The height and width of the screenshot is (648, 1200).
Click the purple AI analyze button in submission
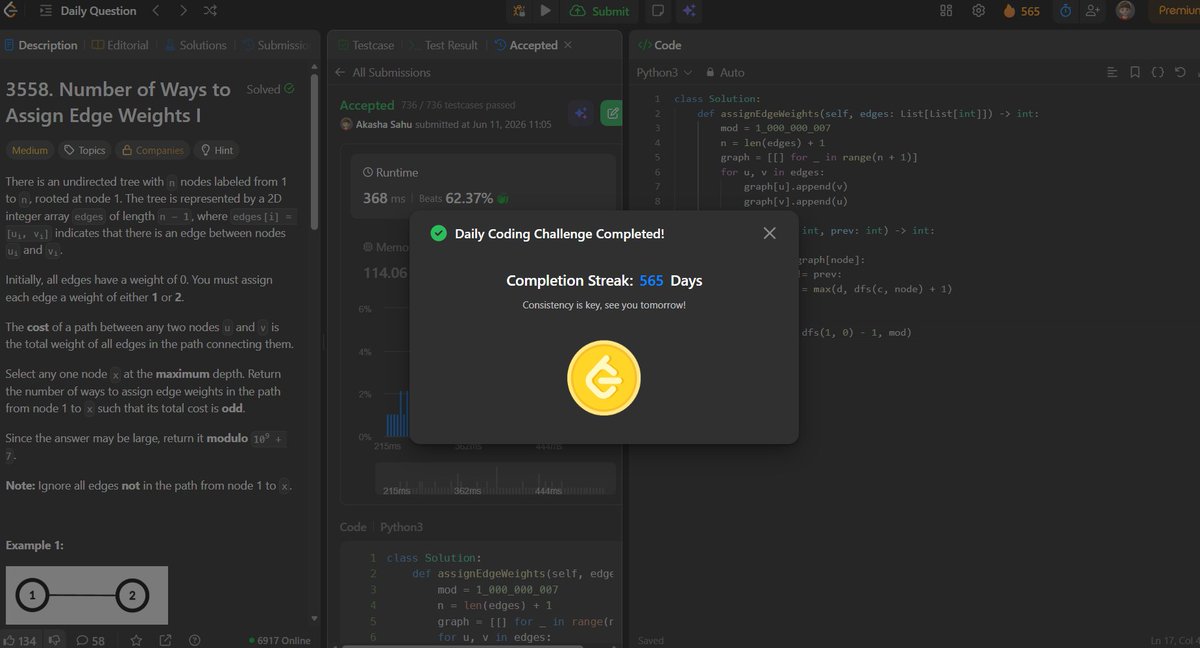pyautogui.click(x=581, y=113)
